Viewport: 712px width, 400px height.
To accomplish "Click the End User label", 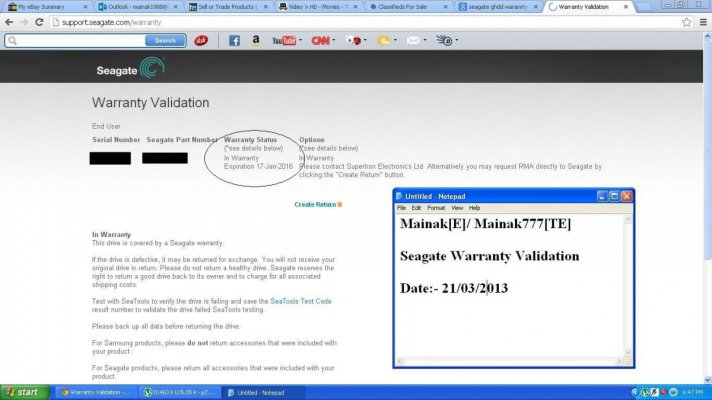I will [x=106, y=126].
